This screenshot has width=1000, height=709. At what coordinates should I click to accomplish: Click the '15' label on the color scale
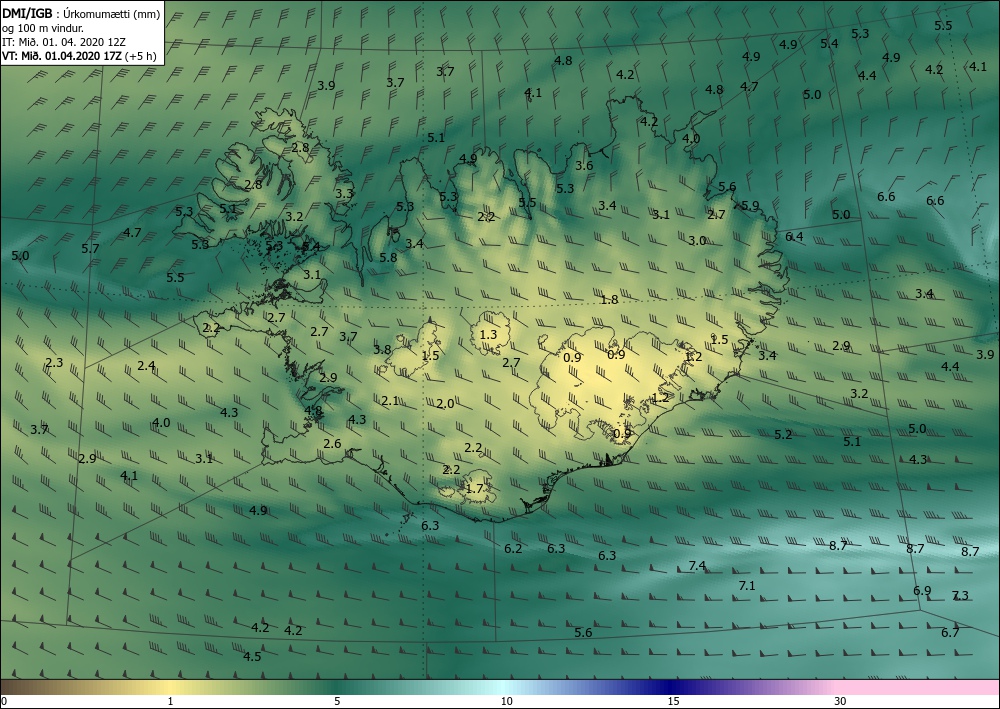tap(673, 702)
